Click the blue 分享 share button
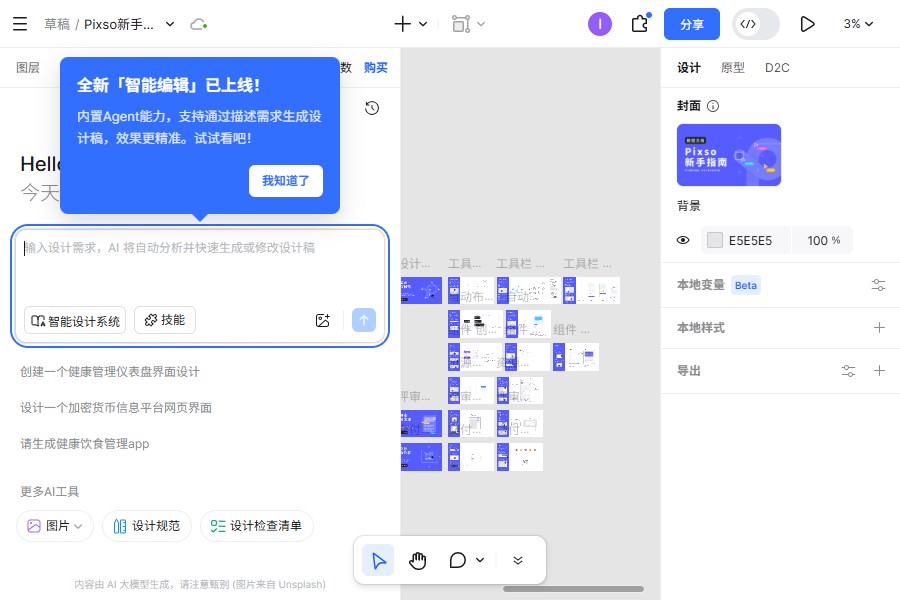900x600 pixels. [x=692, y=24]
